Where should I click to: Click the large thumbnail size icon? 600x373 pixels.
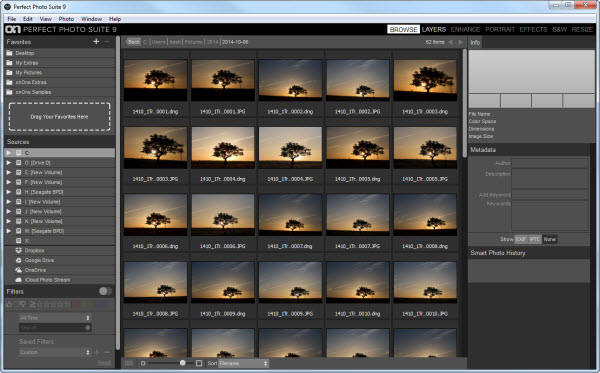click(199, 363)
